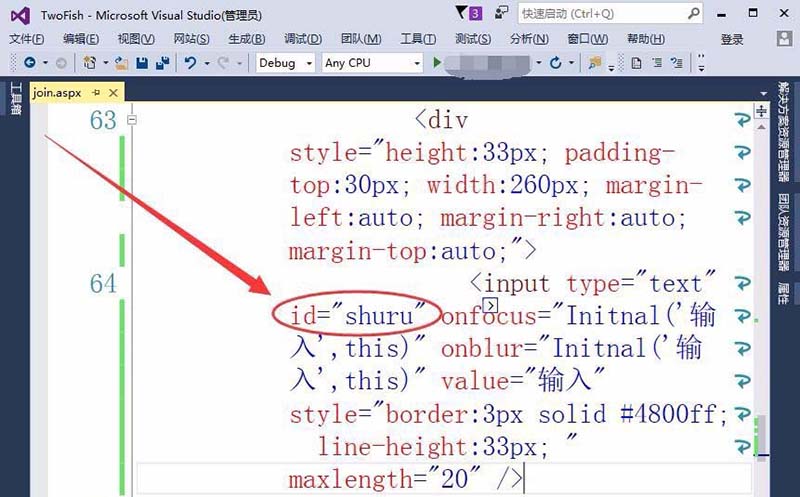Open the 窗口(W) menu
Viewport: 800px width, 497px height.
(x=587, y=39)
